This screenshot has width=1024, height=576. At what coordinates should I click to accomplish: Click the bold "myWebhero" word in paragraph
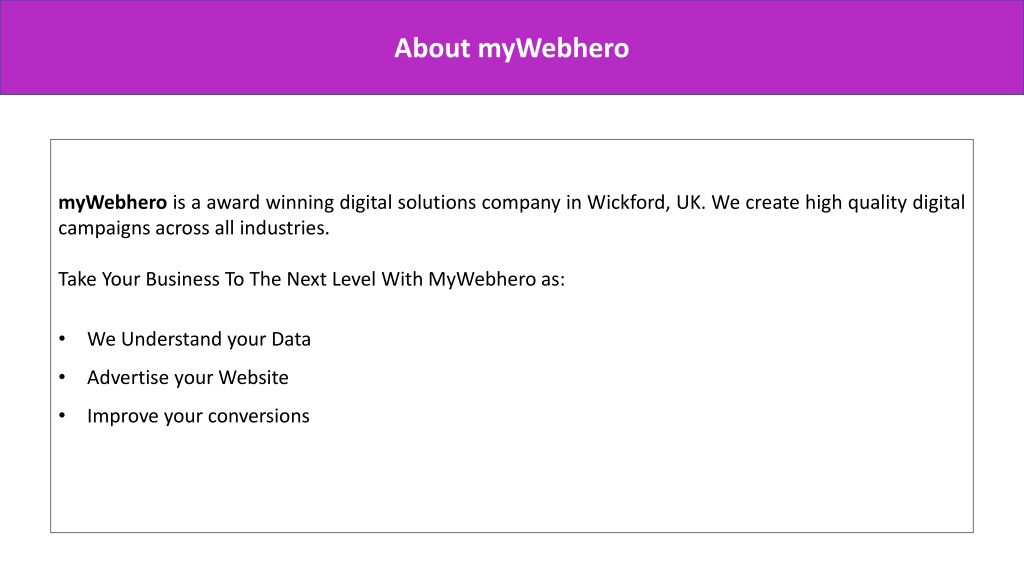[x=112, y=203]
